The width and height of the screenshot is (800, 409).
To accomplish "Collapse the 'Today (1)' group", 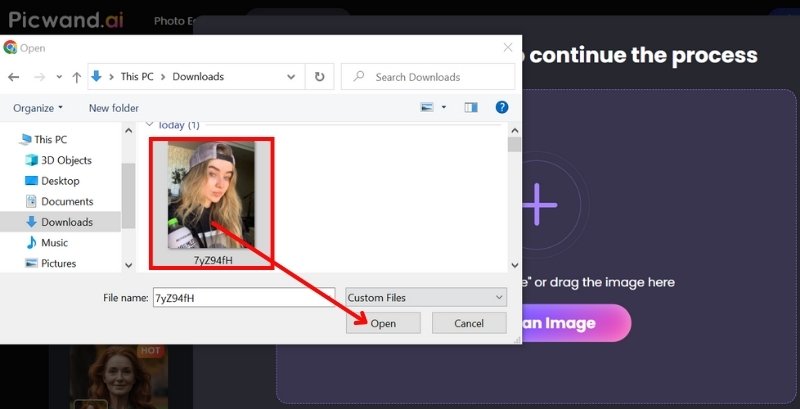I will (149, 124).
